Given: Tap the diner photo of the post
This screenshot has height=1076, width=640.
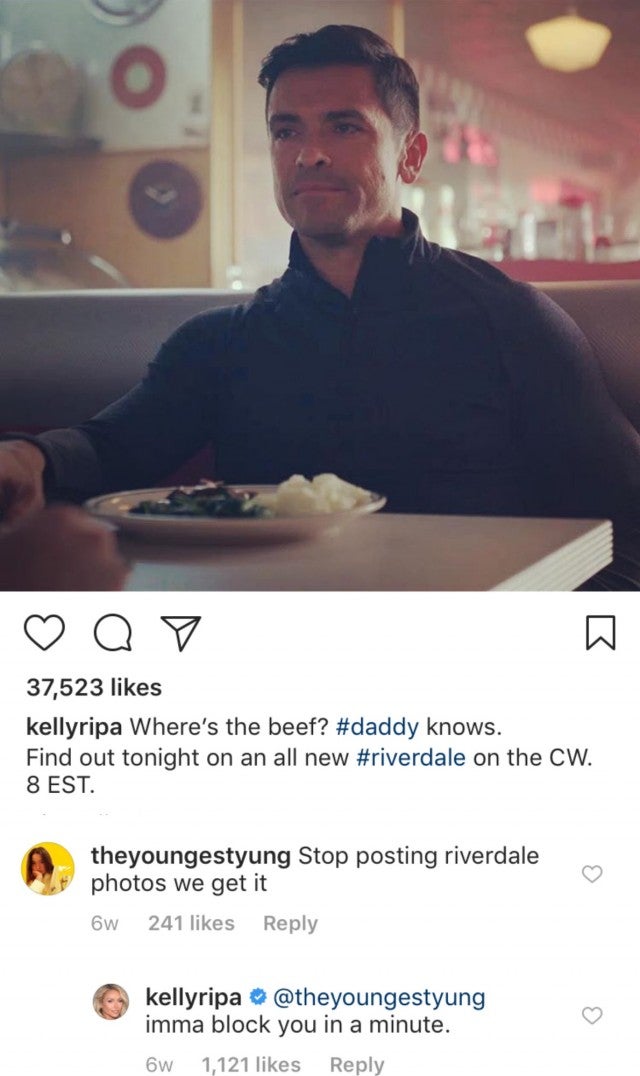Looking at the screenshot, I should coord(320,295).
